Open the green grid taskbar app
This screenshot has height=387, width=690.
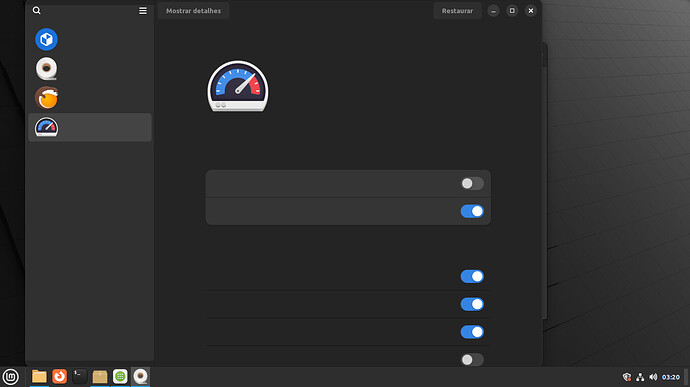120,376
